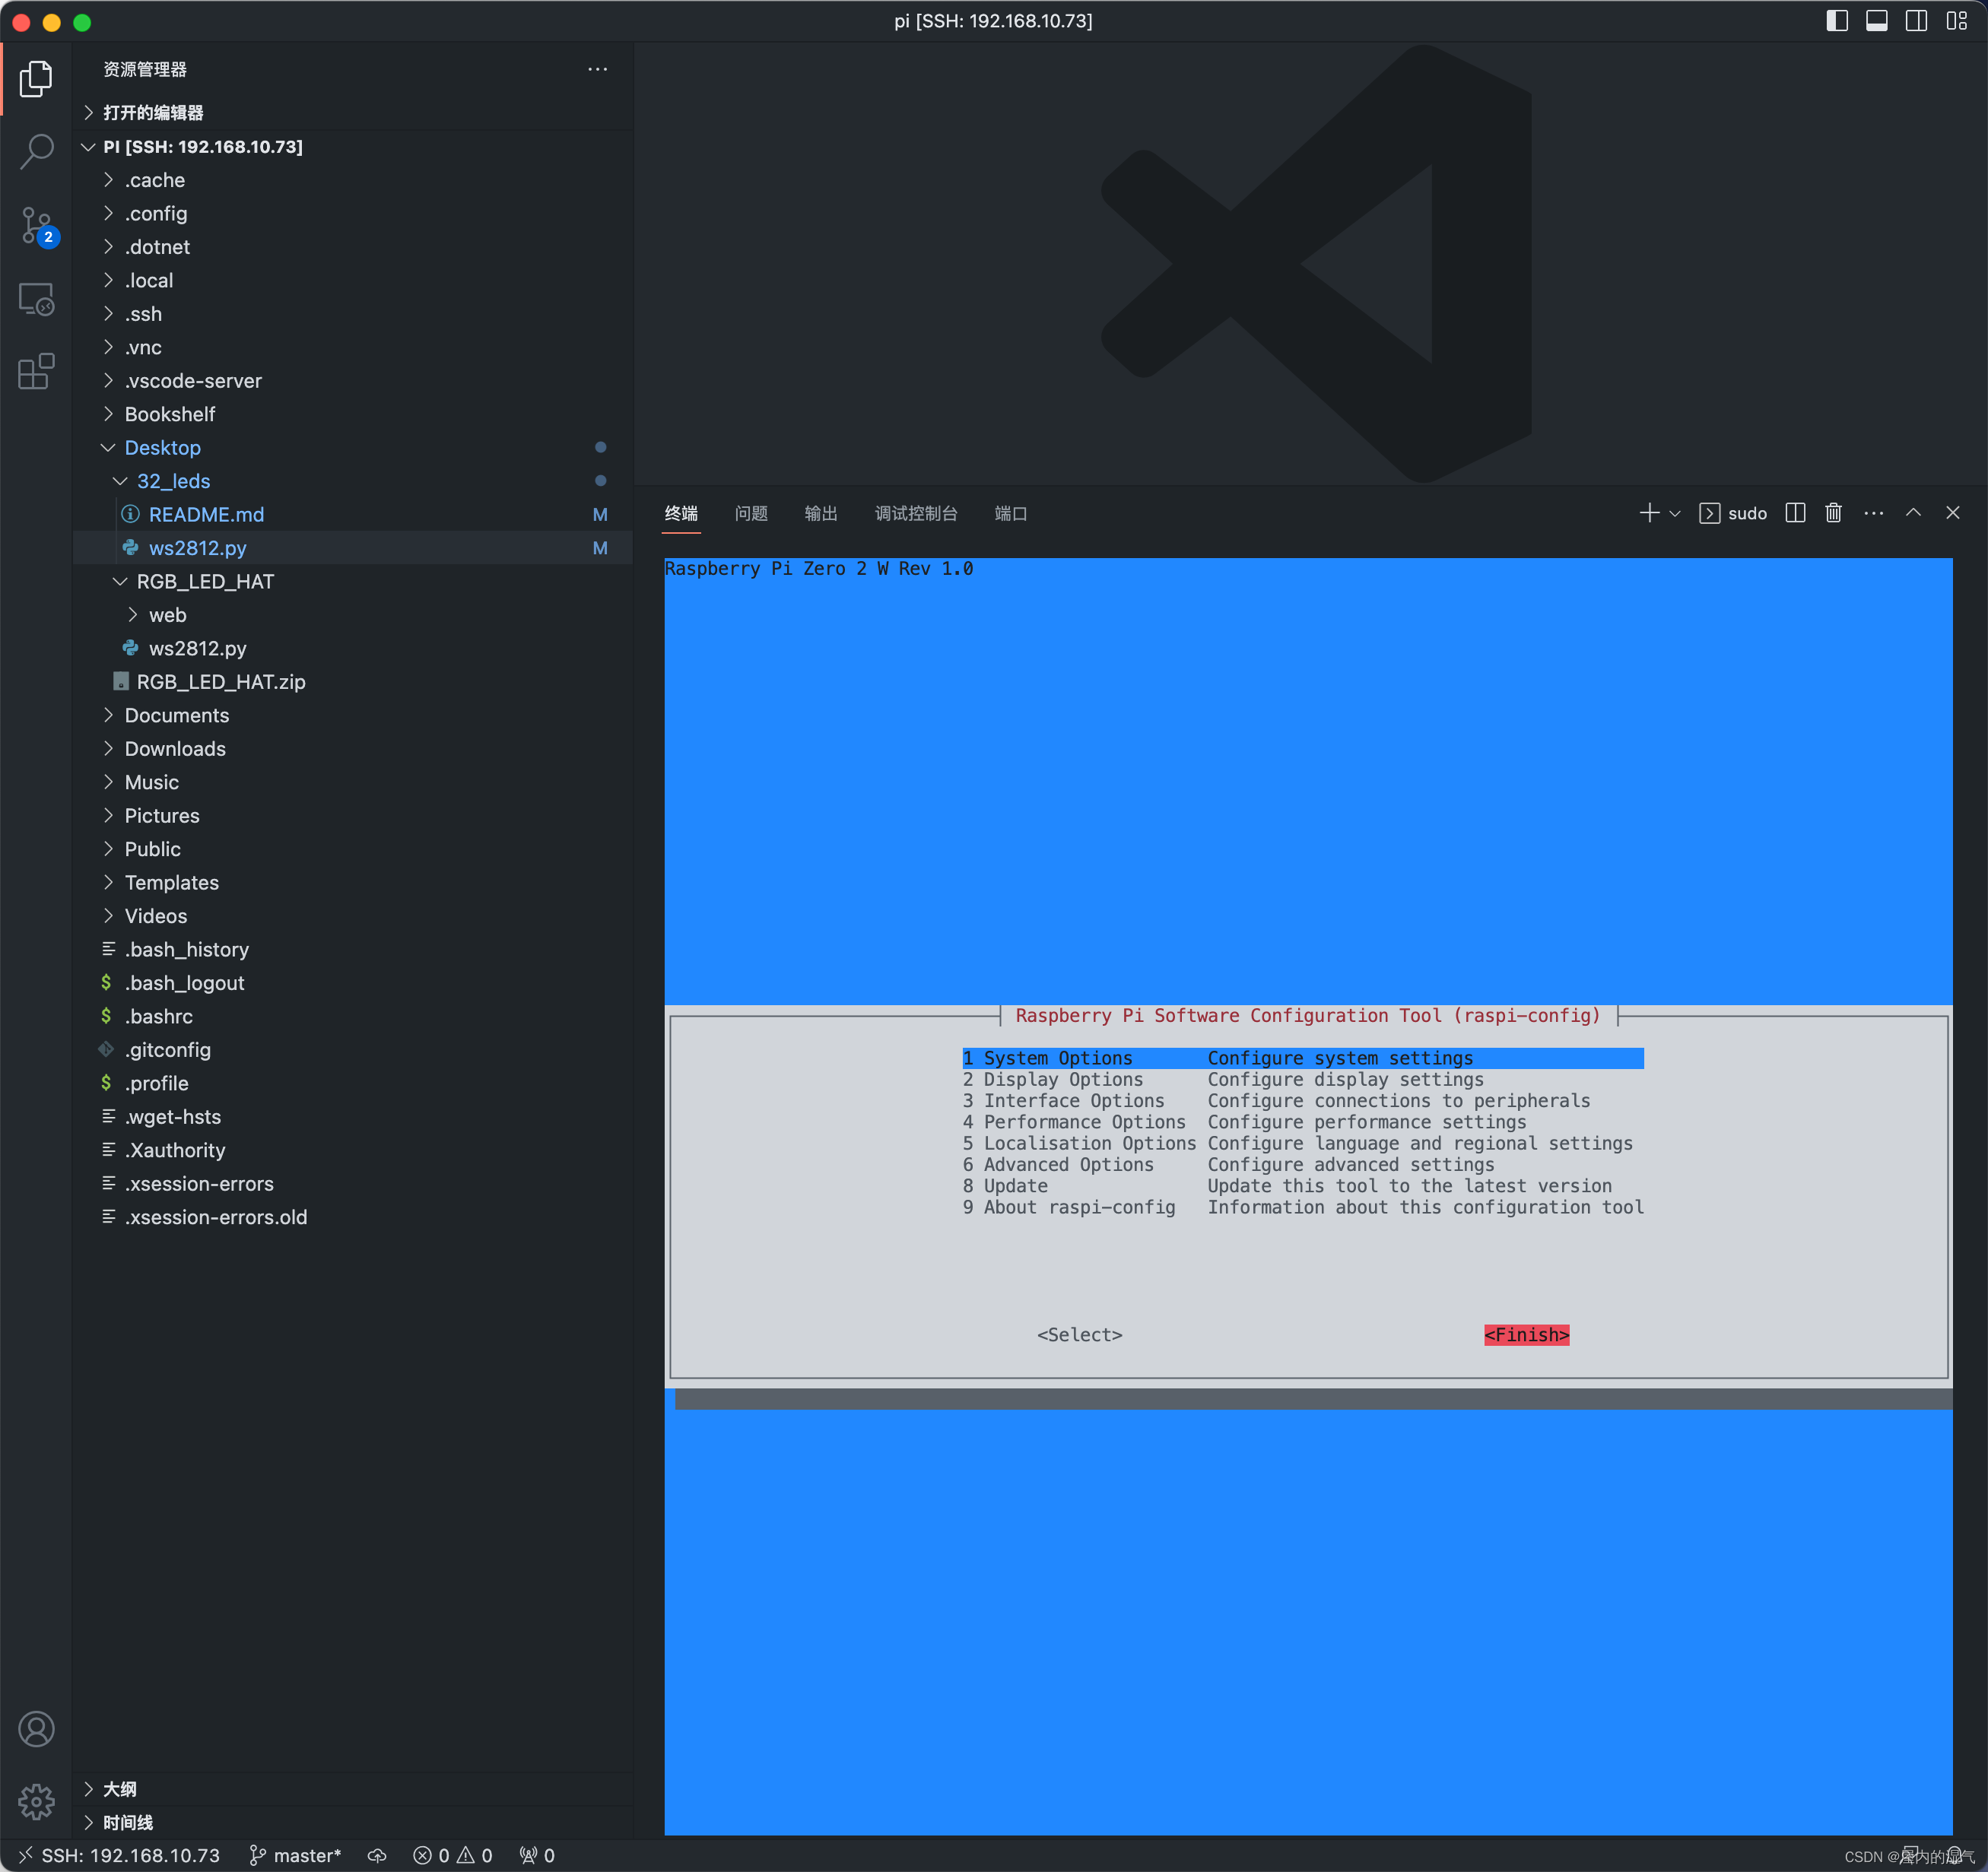Image resolution: width=1988 pixels, height=1872 pixels.
Task: Open the Remote Explorer icon
Action: tap(37, 298)
